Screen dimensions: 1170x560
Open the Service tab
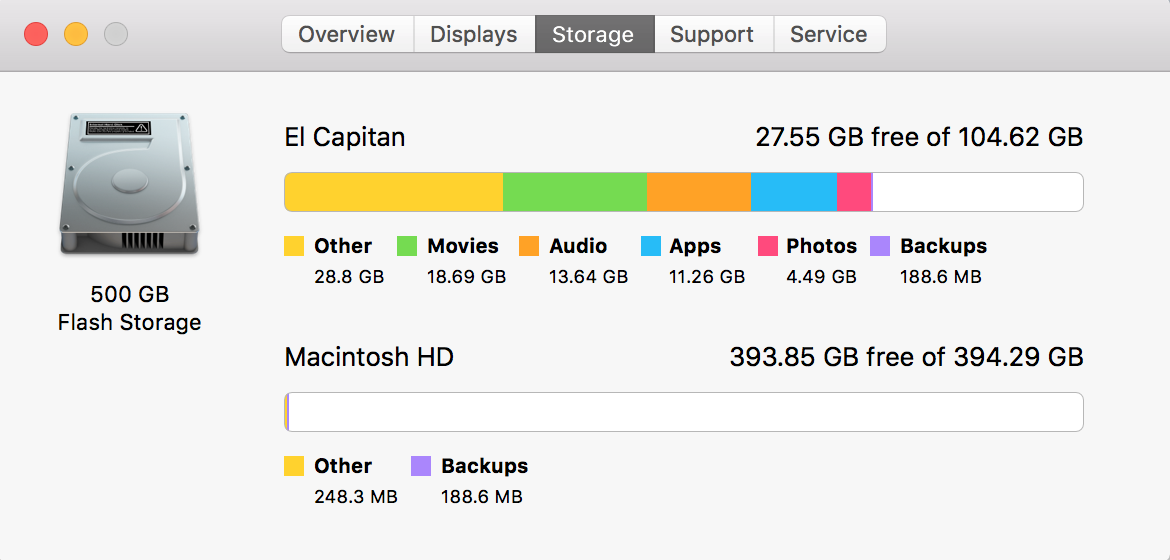[829, 34]
